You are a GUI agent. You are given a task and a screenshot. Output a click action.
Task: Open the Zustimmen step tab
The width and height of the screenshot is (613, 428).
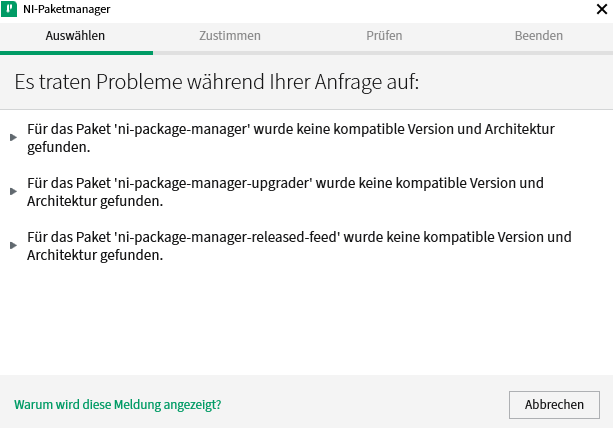pyautogui.click(x=230, y=36)
